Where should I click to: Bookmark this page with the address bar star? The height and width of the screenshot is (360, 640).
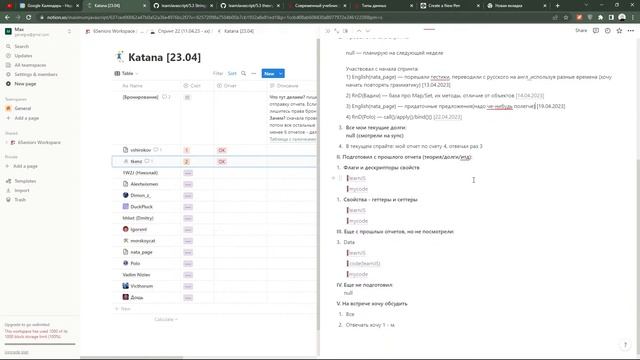[566, 18]
